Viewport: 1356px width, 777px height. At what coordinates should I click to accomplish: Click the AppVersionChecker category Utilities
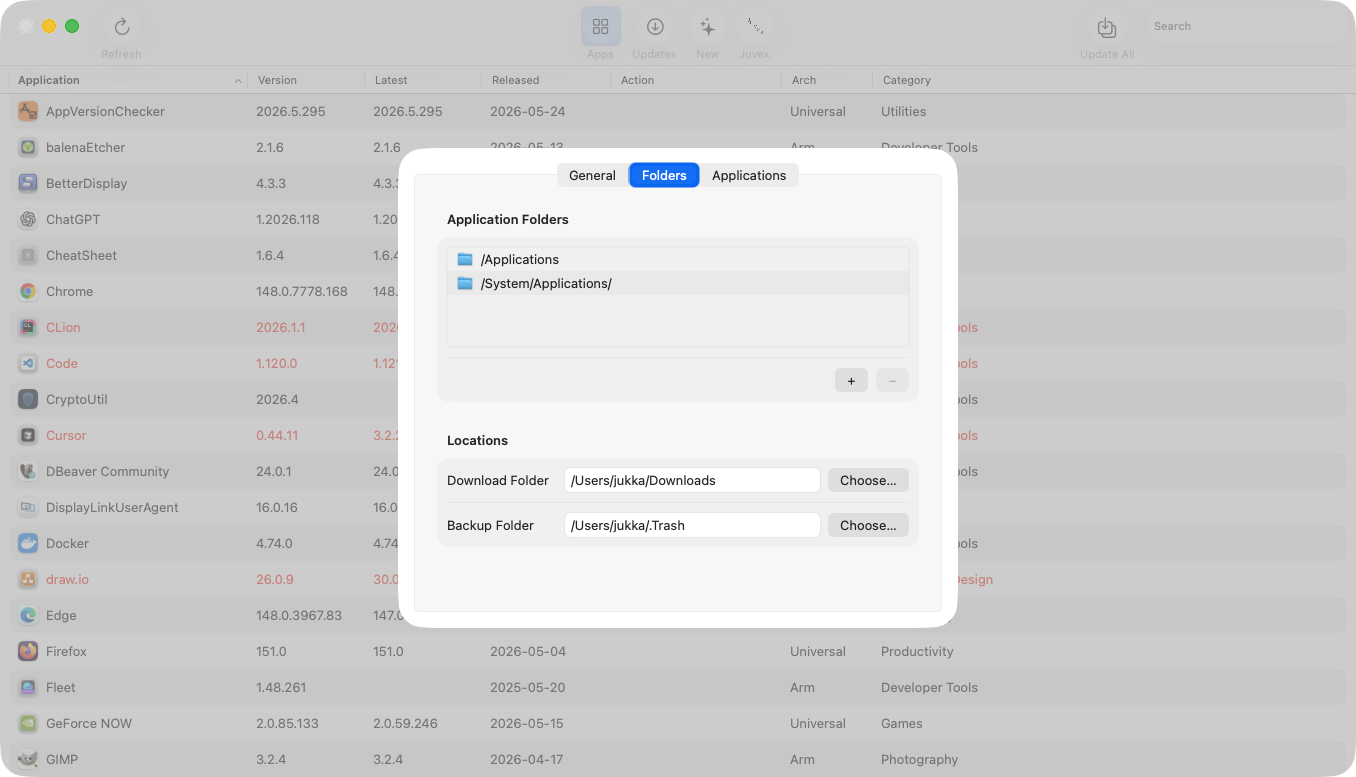pyautogui.click(x=903, y=111)
